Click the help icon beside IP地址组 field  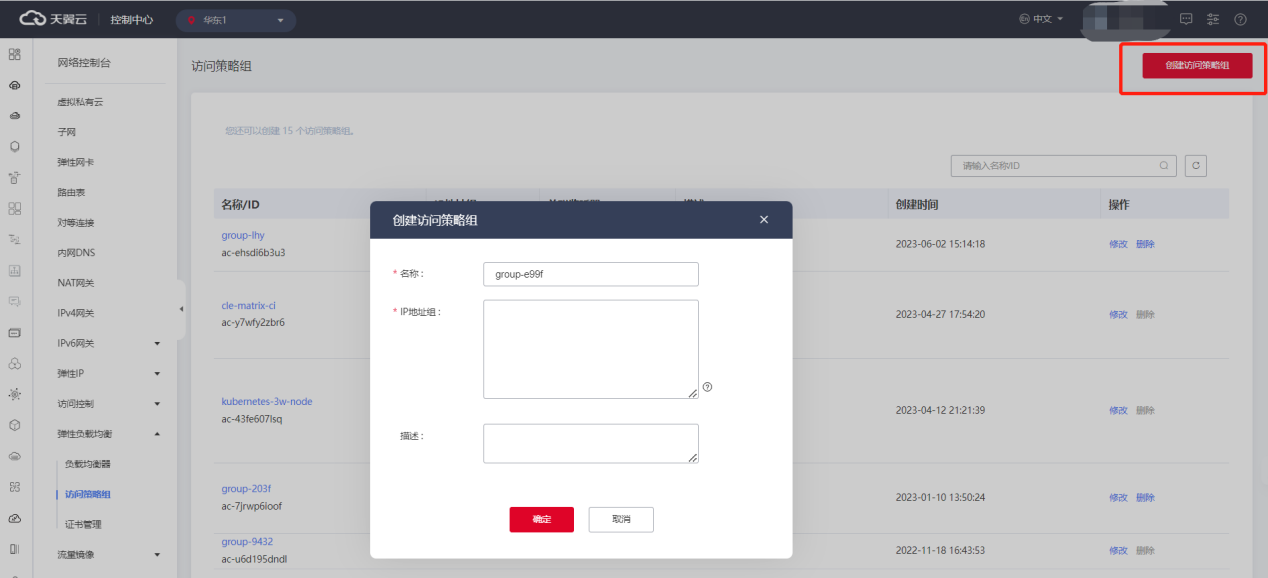707,387
